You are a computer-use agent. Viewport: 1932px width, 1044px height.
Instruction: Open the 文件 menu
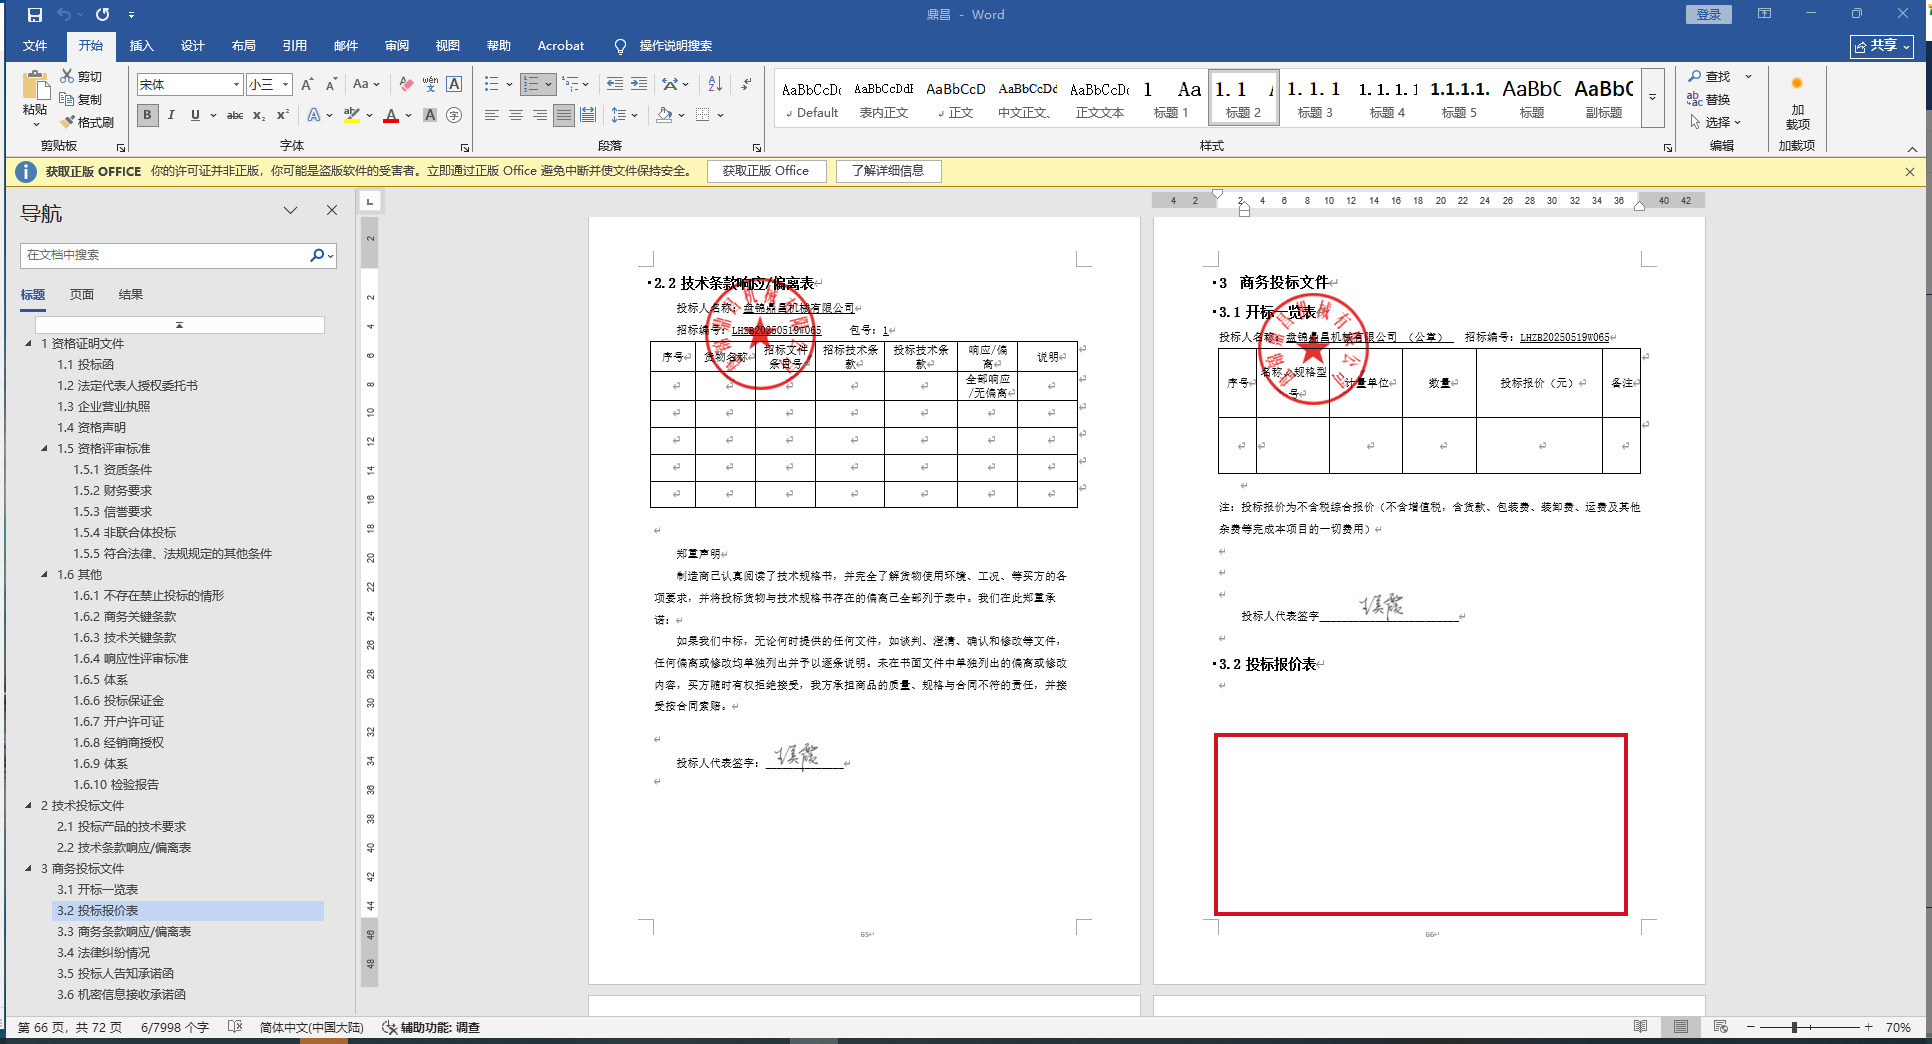click(x=35, y=46)
